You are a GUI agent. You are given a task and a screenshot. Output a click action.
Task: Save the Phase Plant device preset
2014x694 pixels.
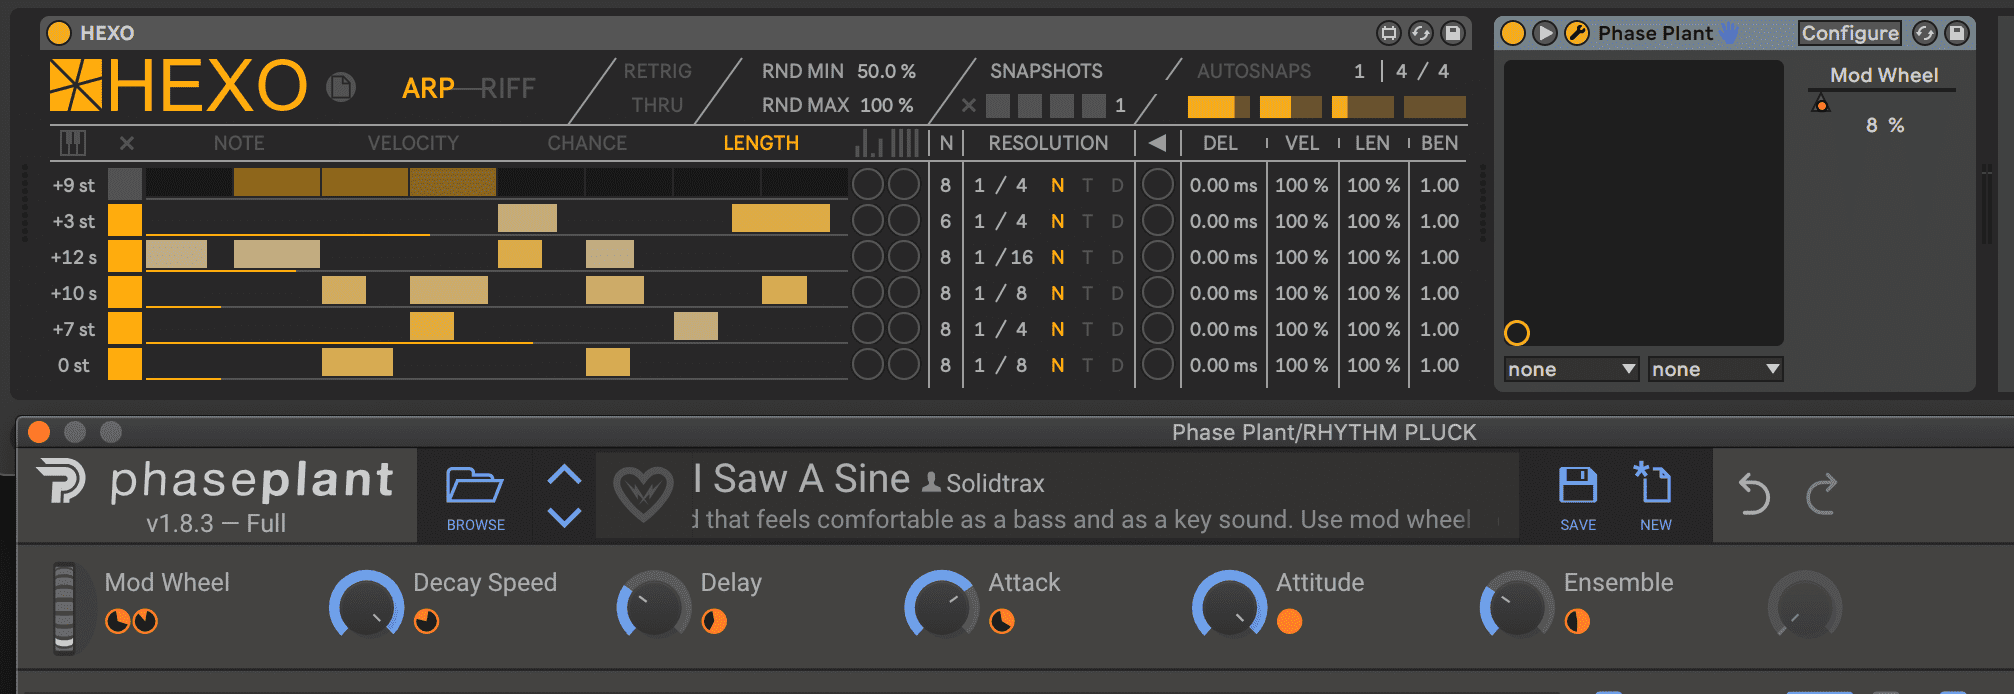click(x=1957, y=33)
